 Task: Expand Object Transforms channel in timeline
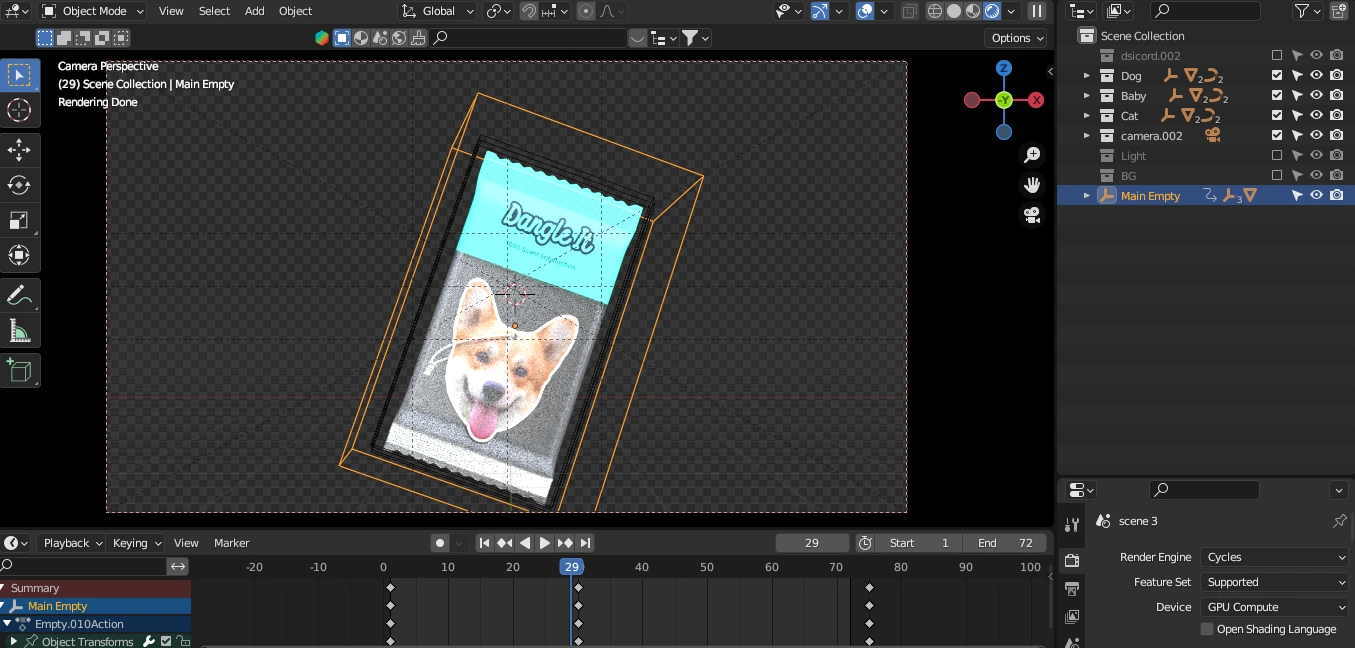(x=14, y=642)
